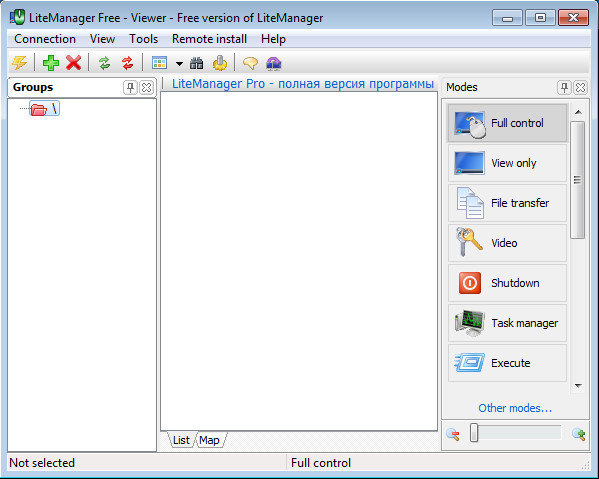Click the red refresh arrows icon
599x479 pixels.
128,63
